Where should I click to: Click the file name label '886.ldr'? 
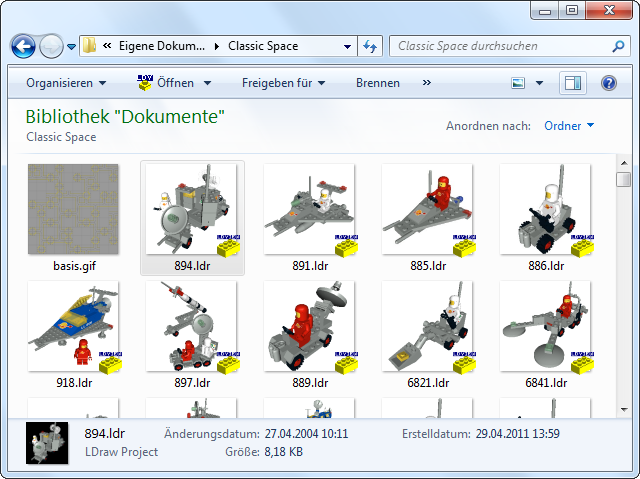pyautogui.click(x=546, y=266)
